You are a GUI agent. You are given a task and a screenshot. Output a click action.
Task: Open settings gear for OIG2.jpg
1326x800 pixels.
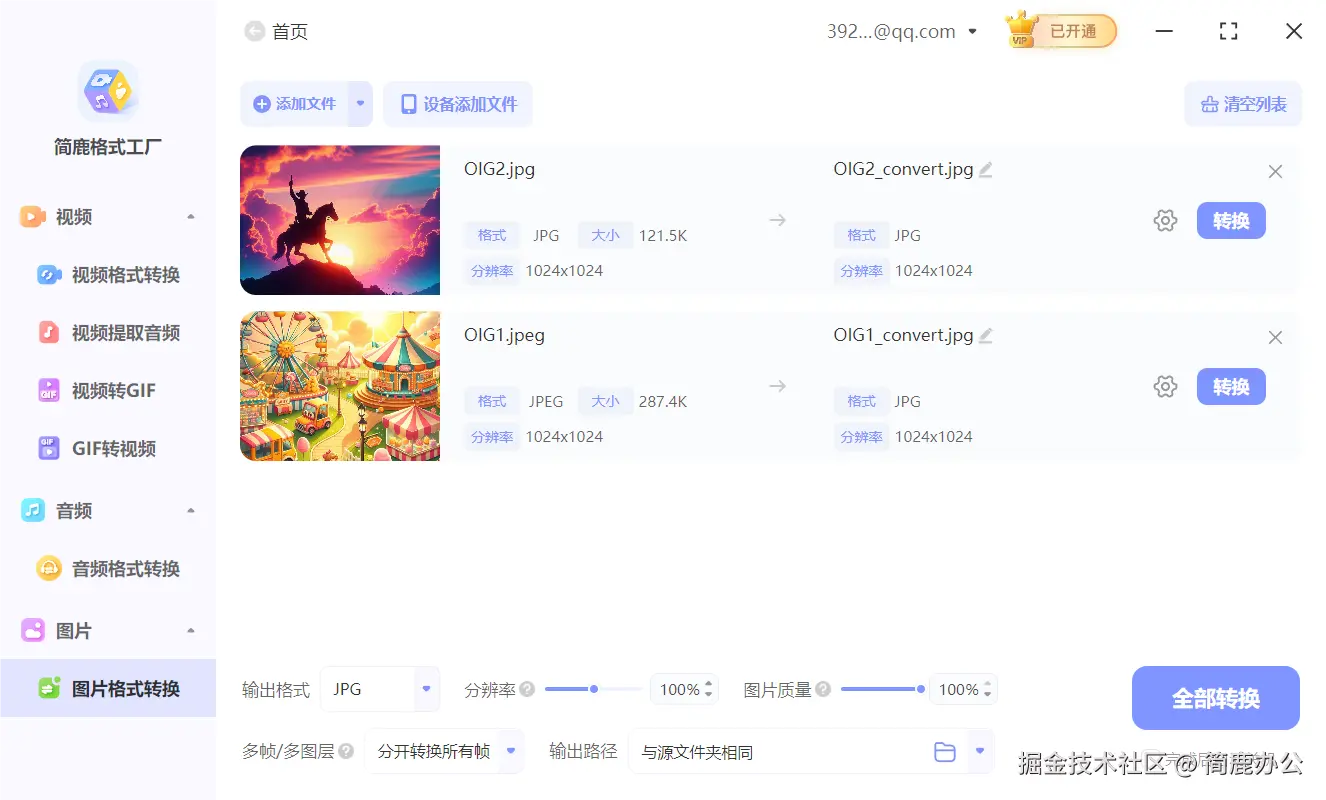1165,221
